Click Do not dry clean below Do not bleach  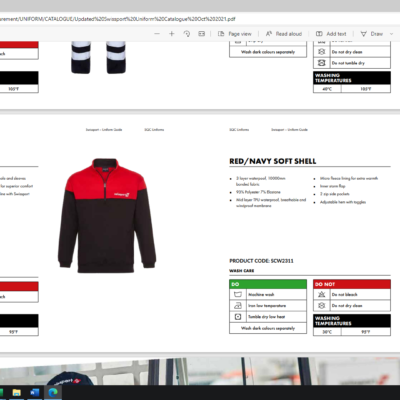(x=347, y=306)
